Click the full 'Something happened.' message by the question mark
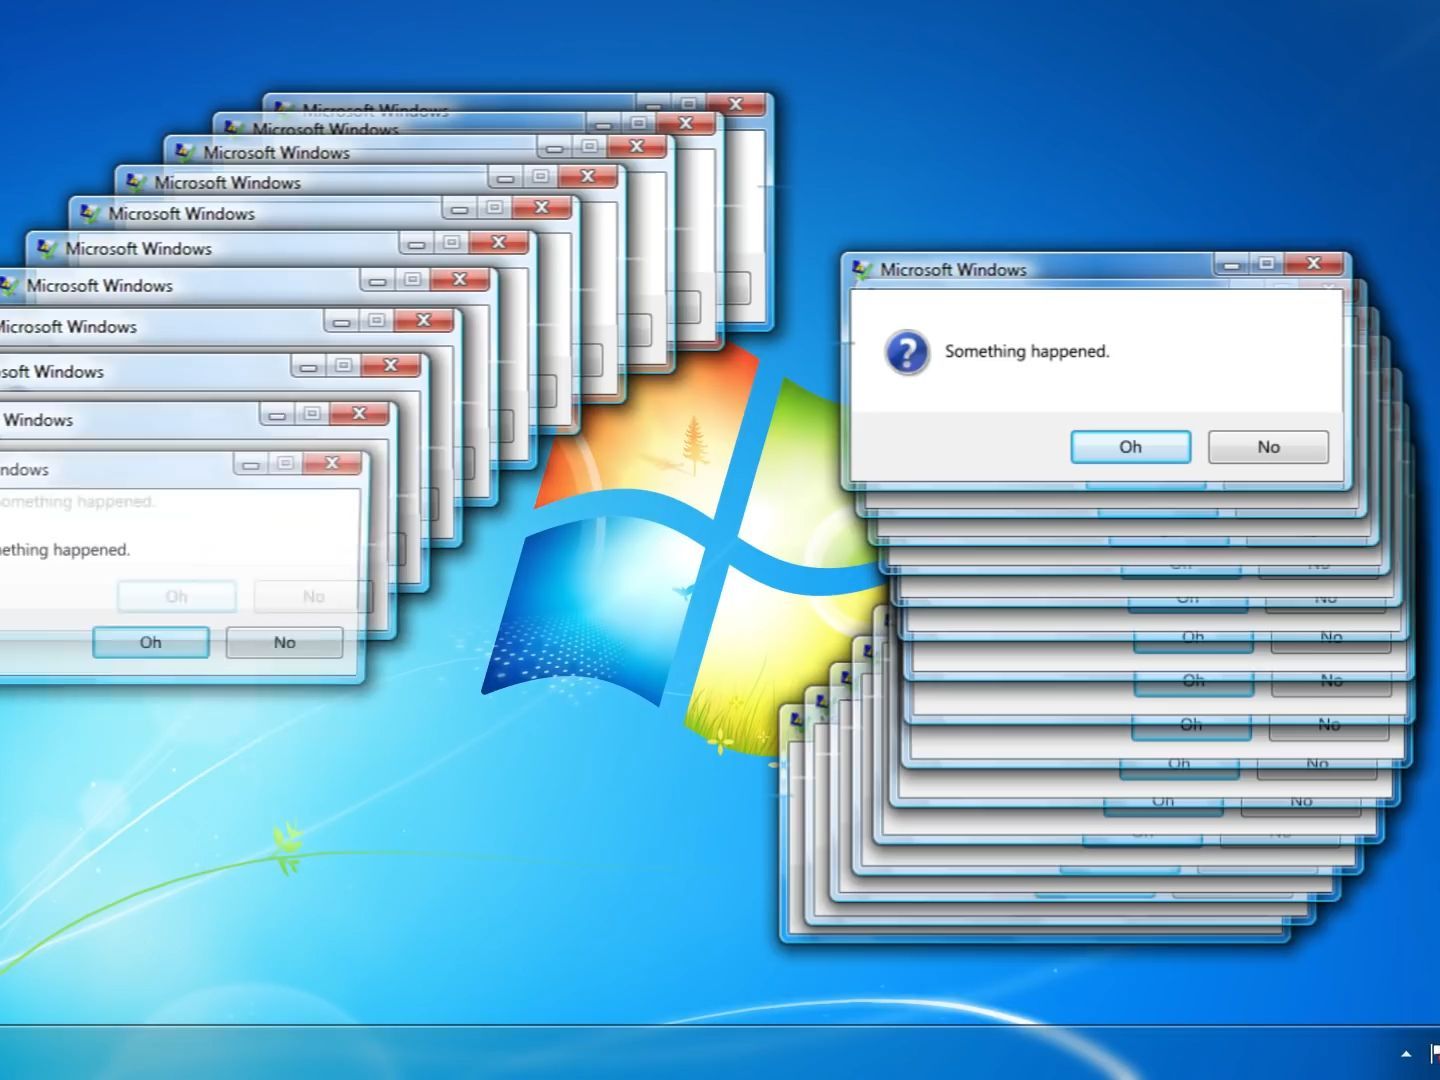This screenshot has width=1440, height=1080. tap(1027, 351)
